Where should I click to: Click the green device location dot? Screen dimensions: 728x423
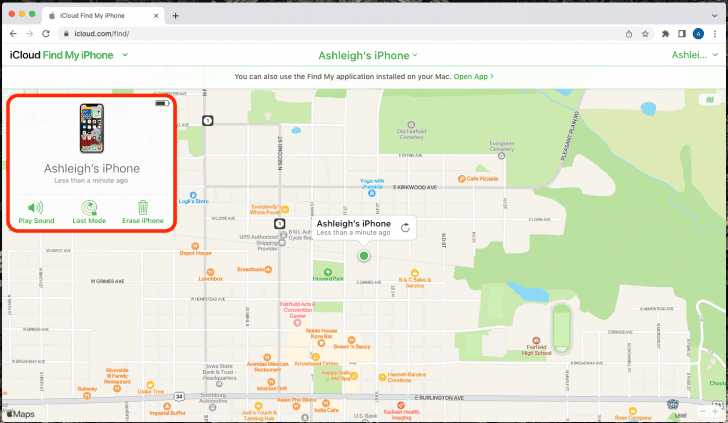tap(364, 256)
